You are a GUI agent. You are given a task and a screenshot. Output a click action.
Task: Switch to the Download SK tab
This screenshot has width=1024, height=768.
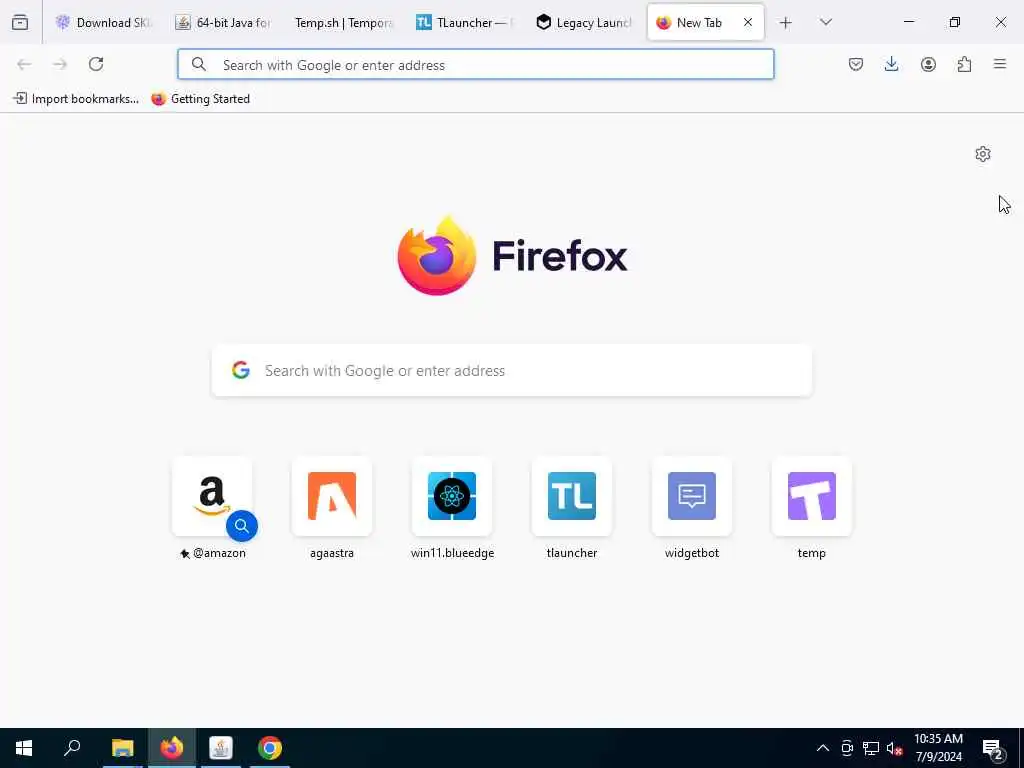point(102,23)
